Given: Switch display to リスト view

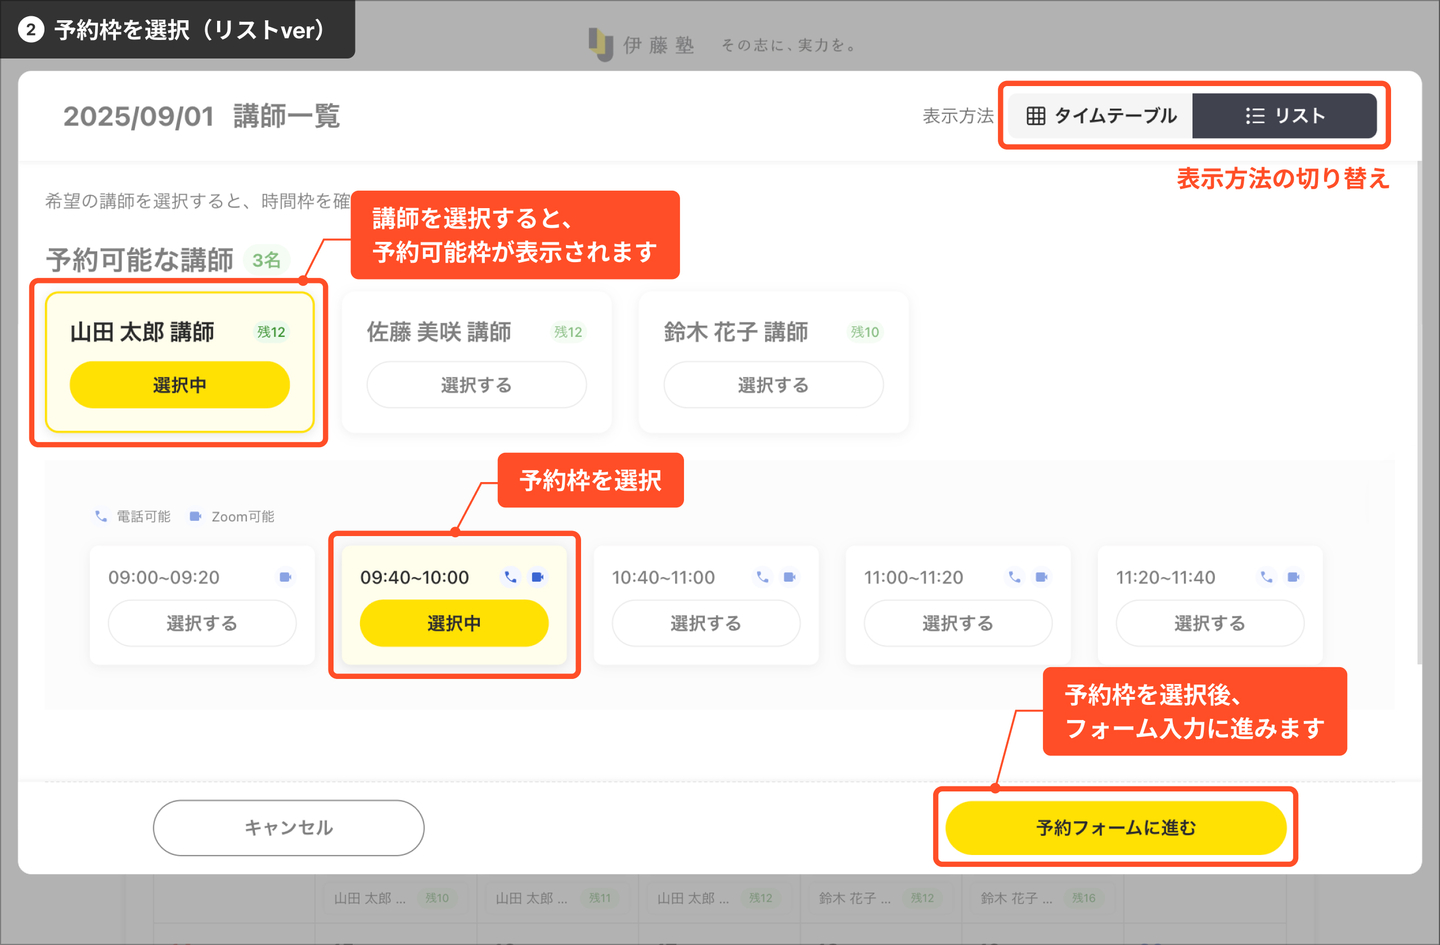Looking at the screenshot, I should coord(1284,116).
